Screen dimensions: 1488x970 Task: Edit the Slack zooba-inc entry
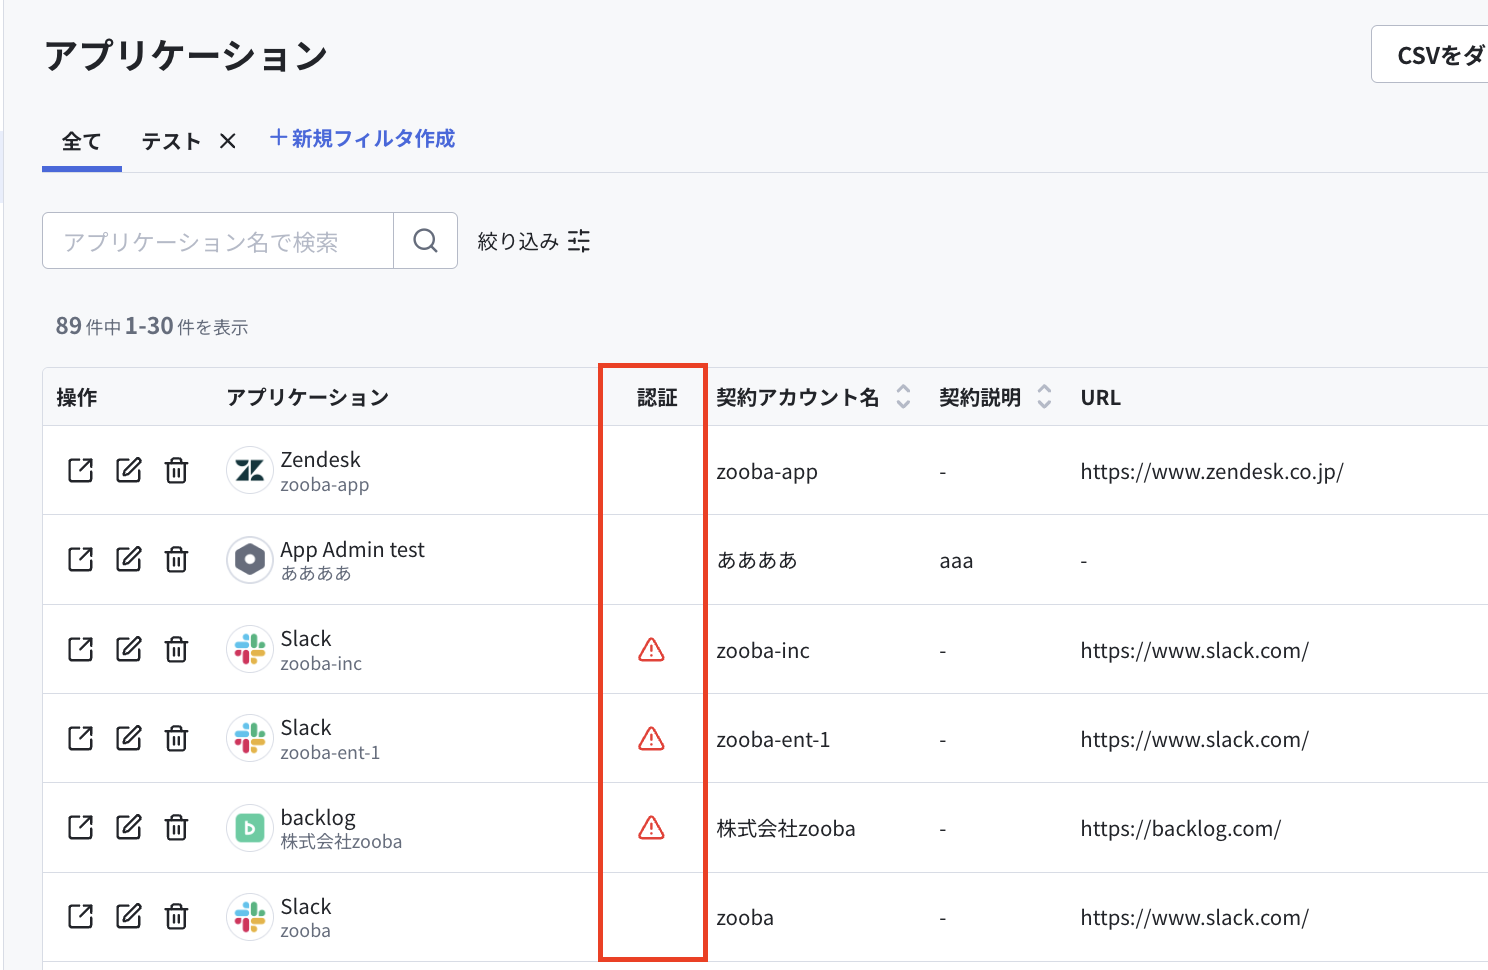coord(129,649)
